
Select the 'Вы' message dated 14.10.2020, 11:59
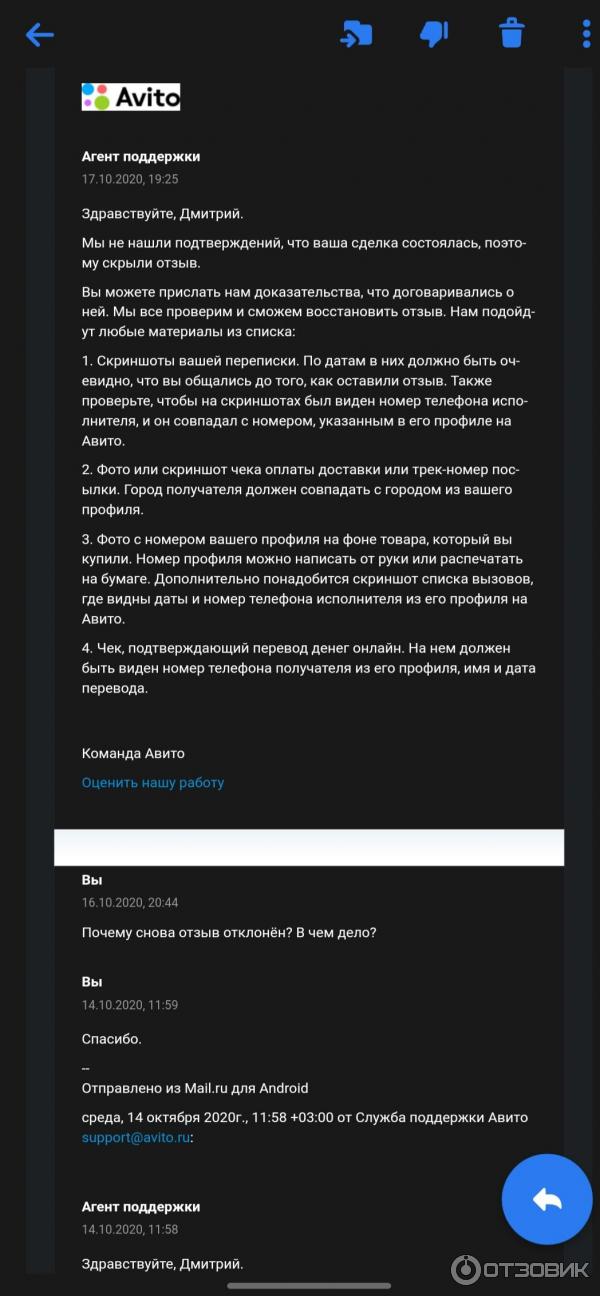coord(92,982)
